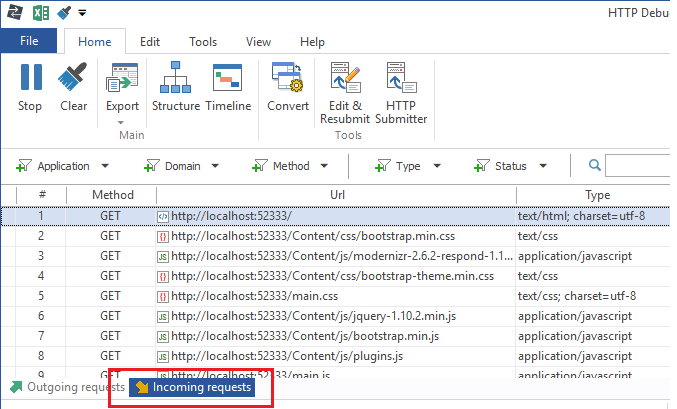Screen dimensions: 677x409
Task: Click the Domain filter funnel icon
Action: (x=152, y=165)
